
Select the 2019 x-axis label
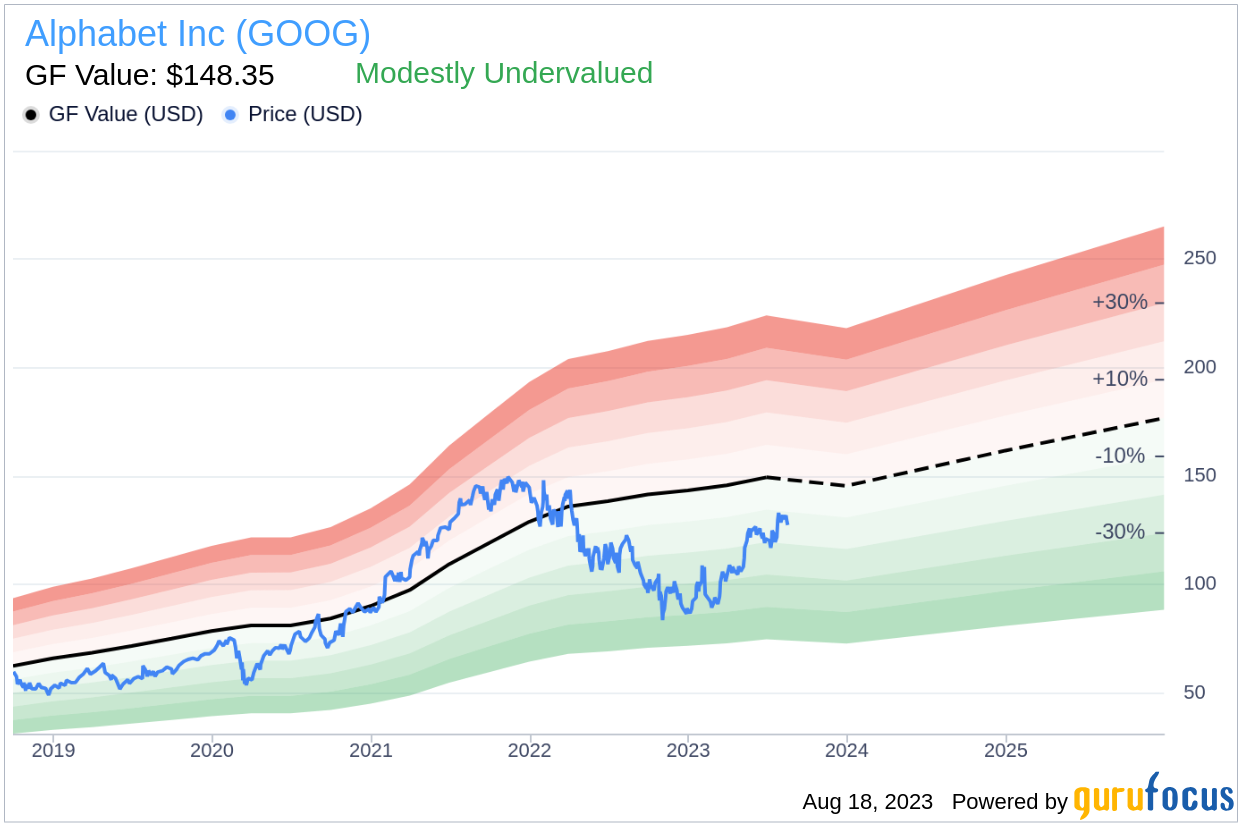click(x=53, y=751)
